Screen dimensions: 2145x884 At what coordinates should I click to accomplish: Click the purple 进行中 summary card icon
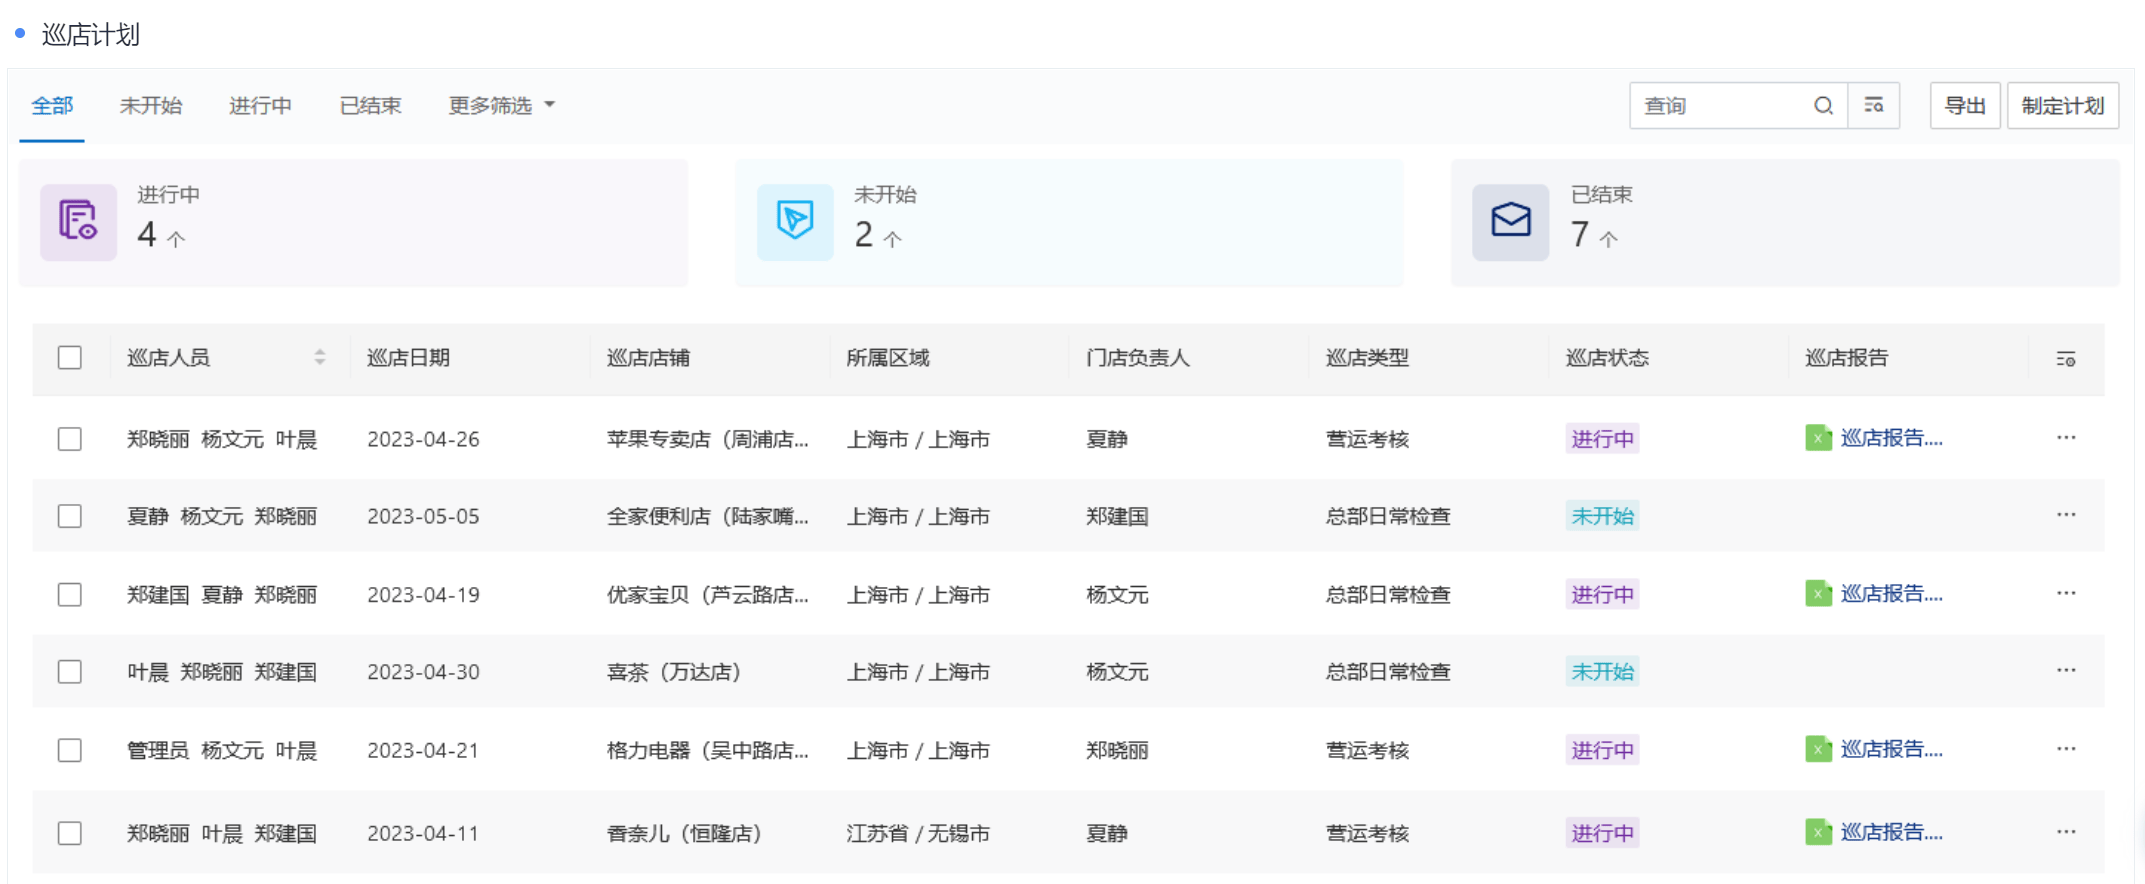pos(78,221)
